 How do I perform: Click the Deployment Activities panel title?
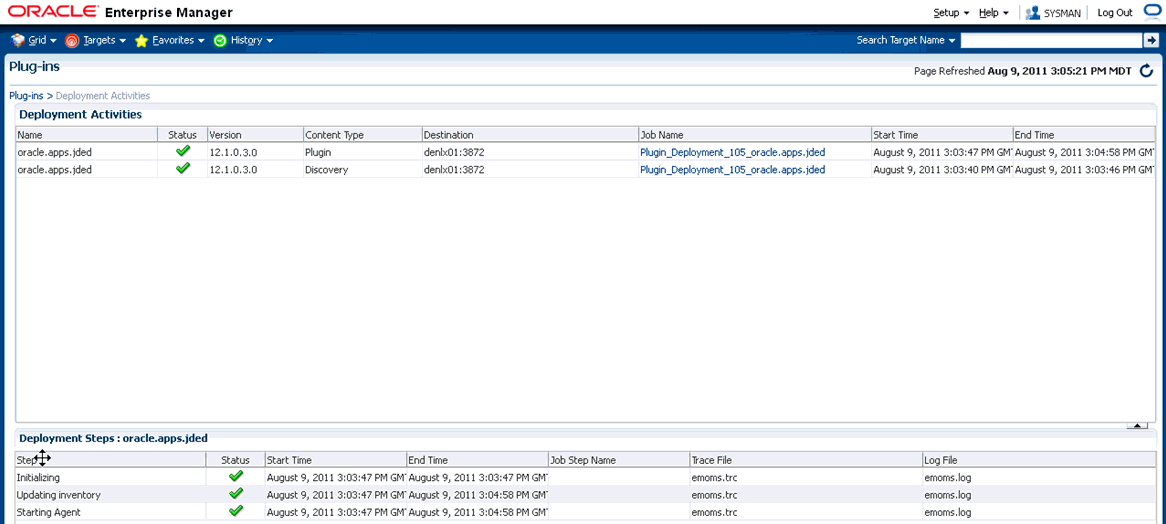[80, 114]
